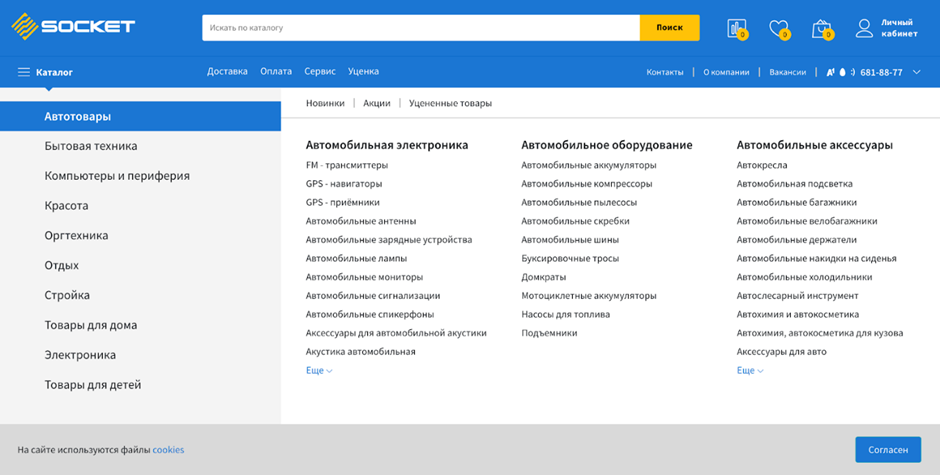
Task: Open the favorites heart icon
Action: [779, 28]
